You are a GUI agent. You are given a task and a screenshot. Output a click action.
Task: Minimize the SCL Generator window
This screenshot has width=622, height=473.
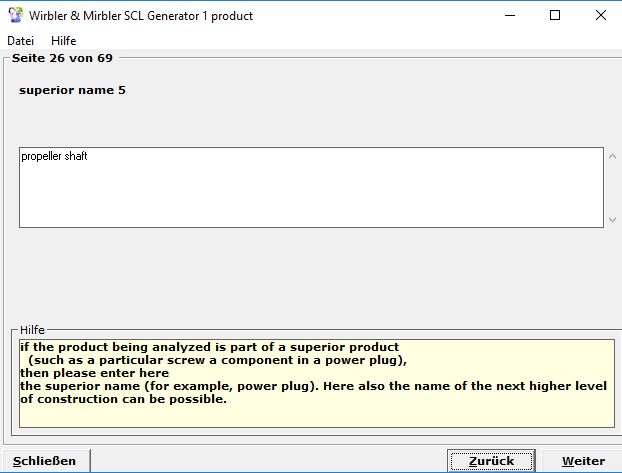pyautogui.click(x=510, y=15)
